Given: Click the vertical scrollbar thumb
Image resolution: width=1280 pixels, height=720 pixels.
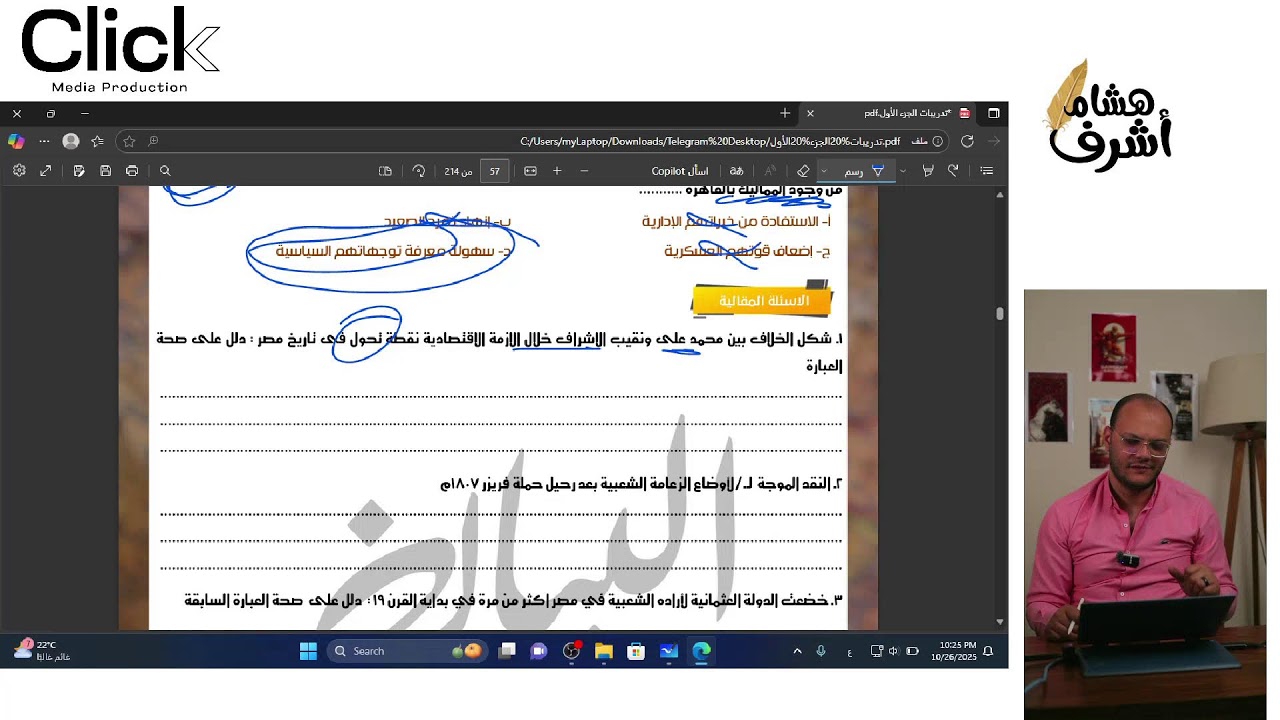Looking at the screenshot, I should coord(1000,313).
